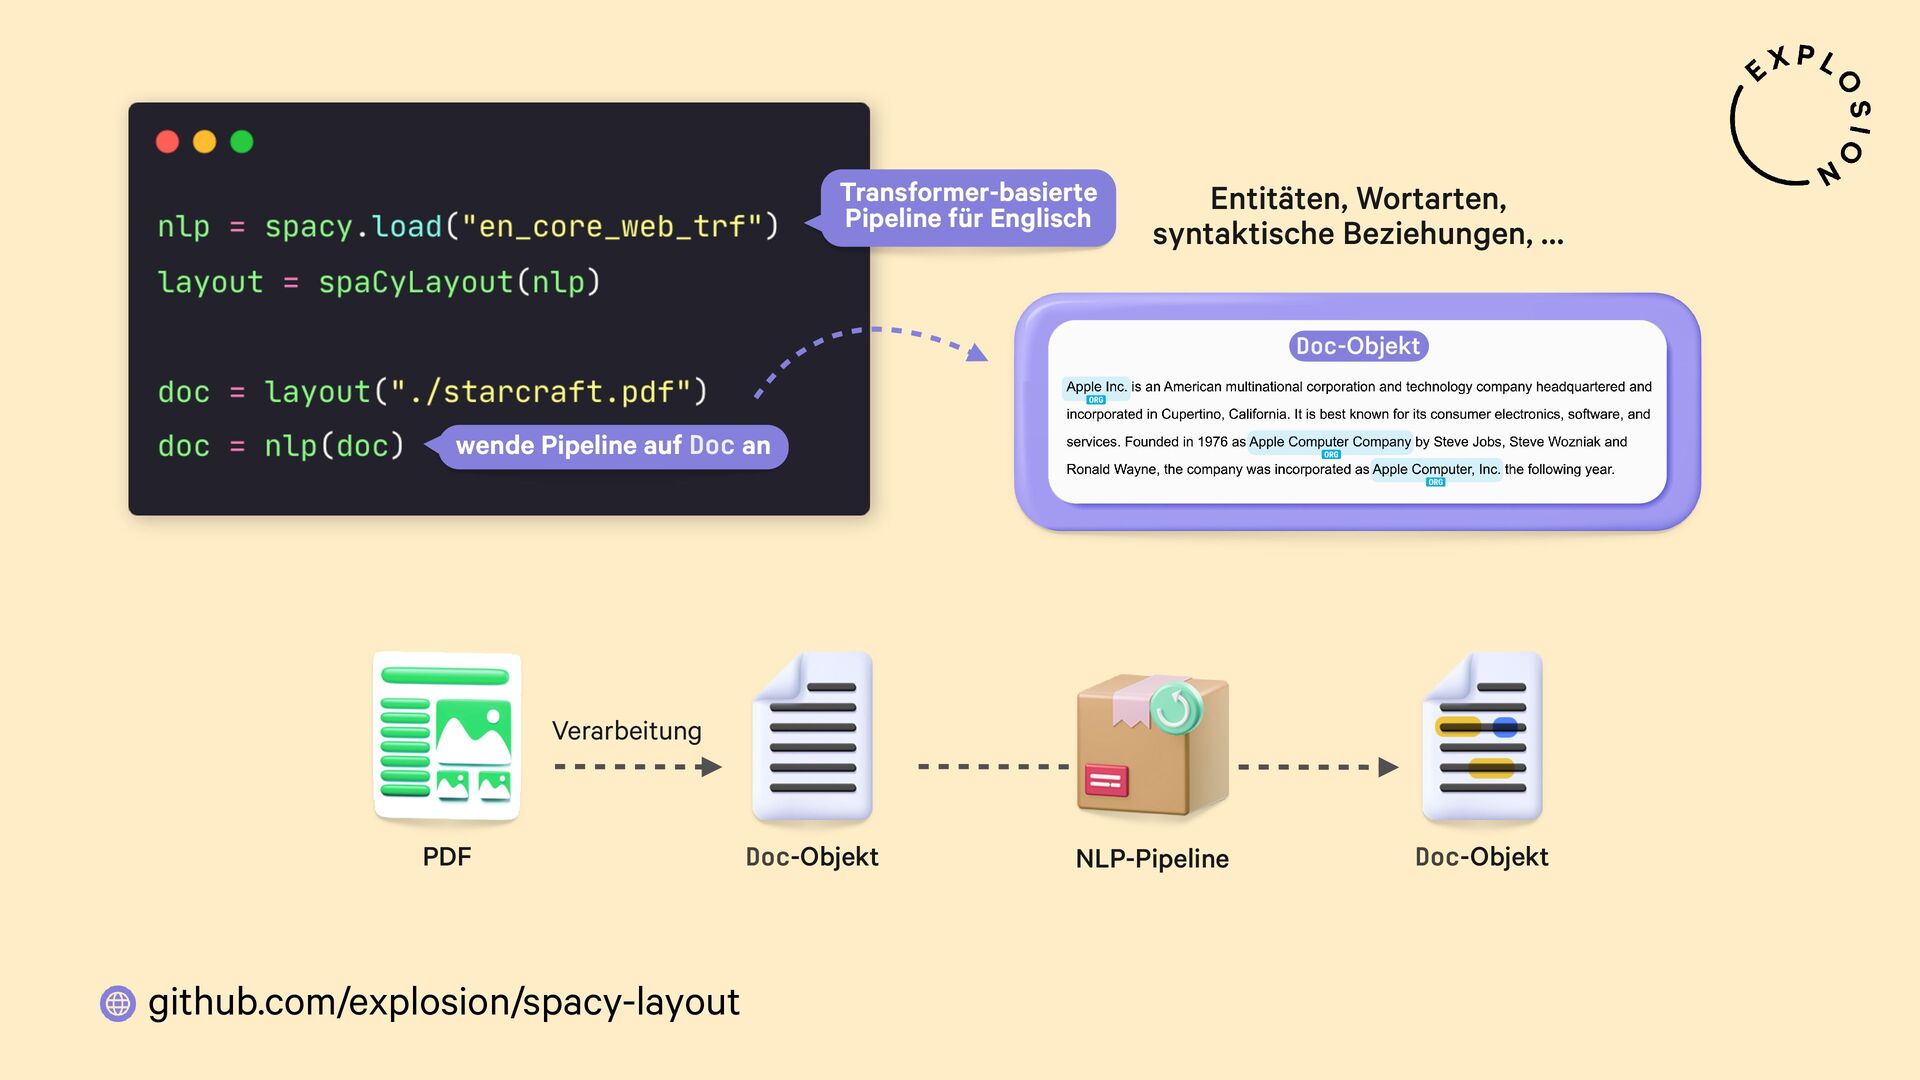The image size is (1920, 1080).
Task: Click the 'Apple Inc.' highlighted entity
Action: [1096, 387]
